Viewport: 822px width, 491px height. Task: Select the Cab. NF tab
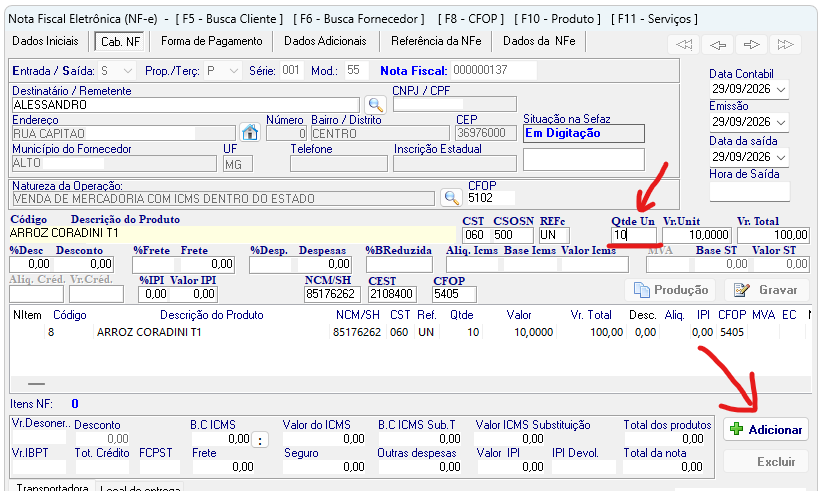coord(121,41)
